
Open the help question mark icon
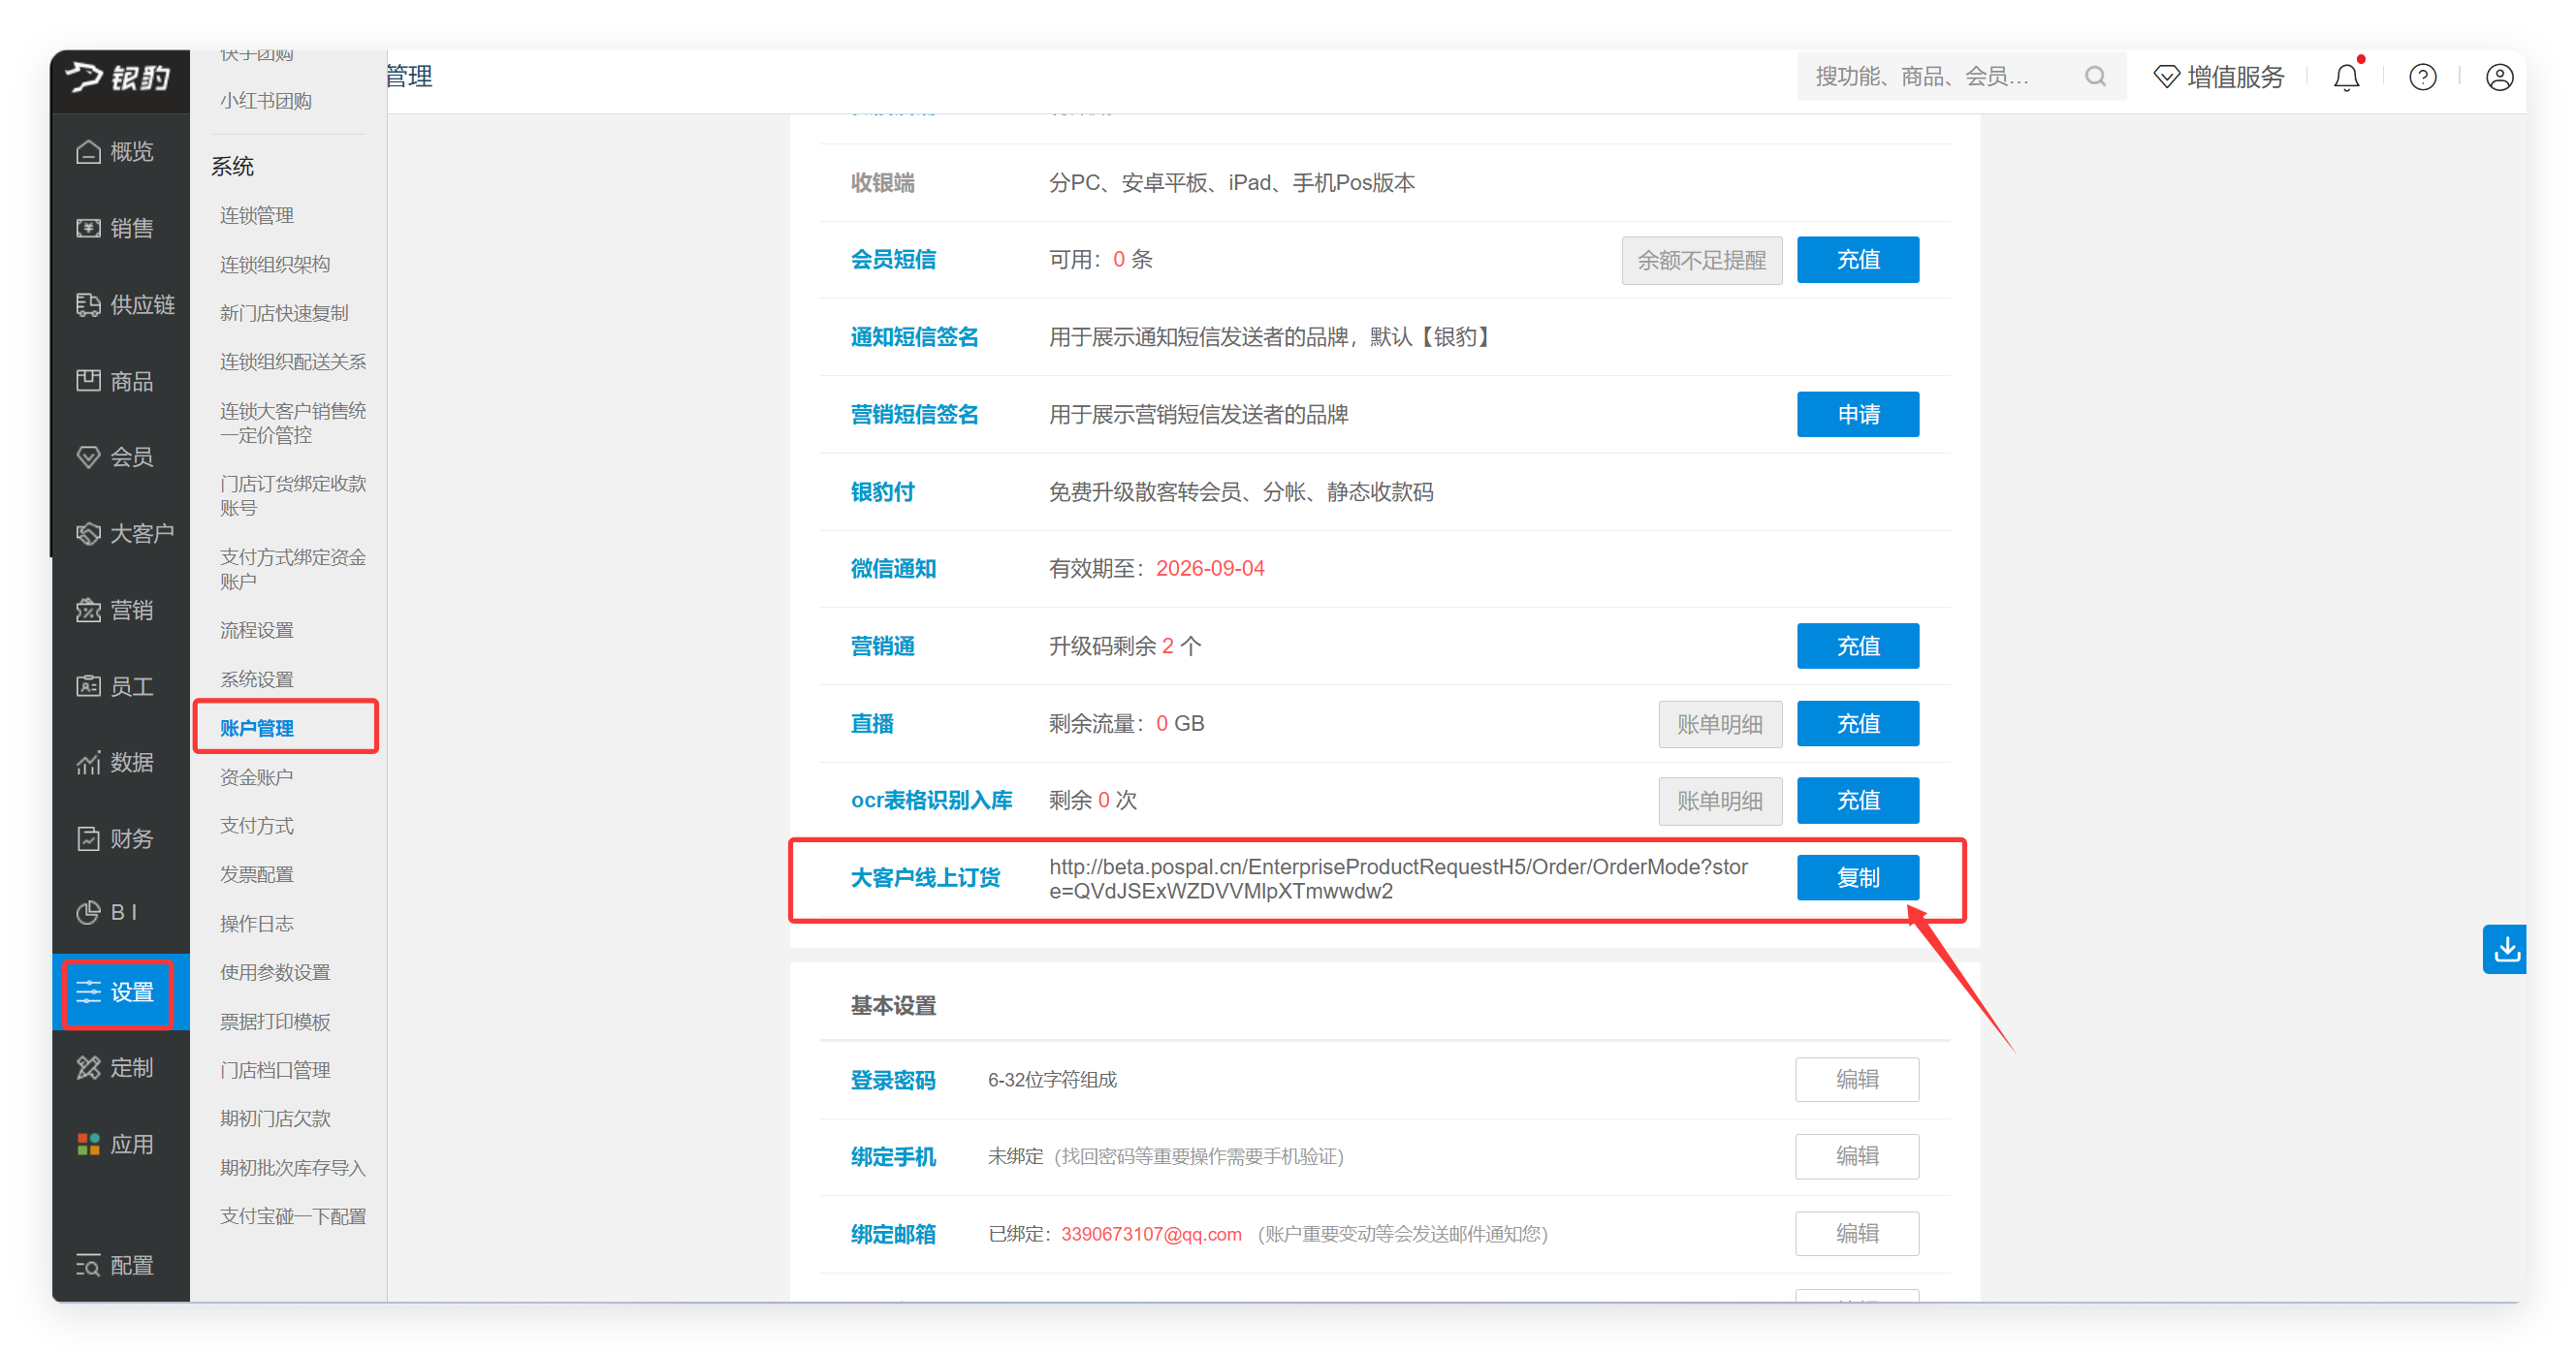tap(2422, 77)
